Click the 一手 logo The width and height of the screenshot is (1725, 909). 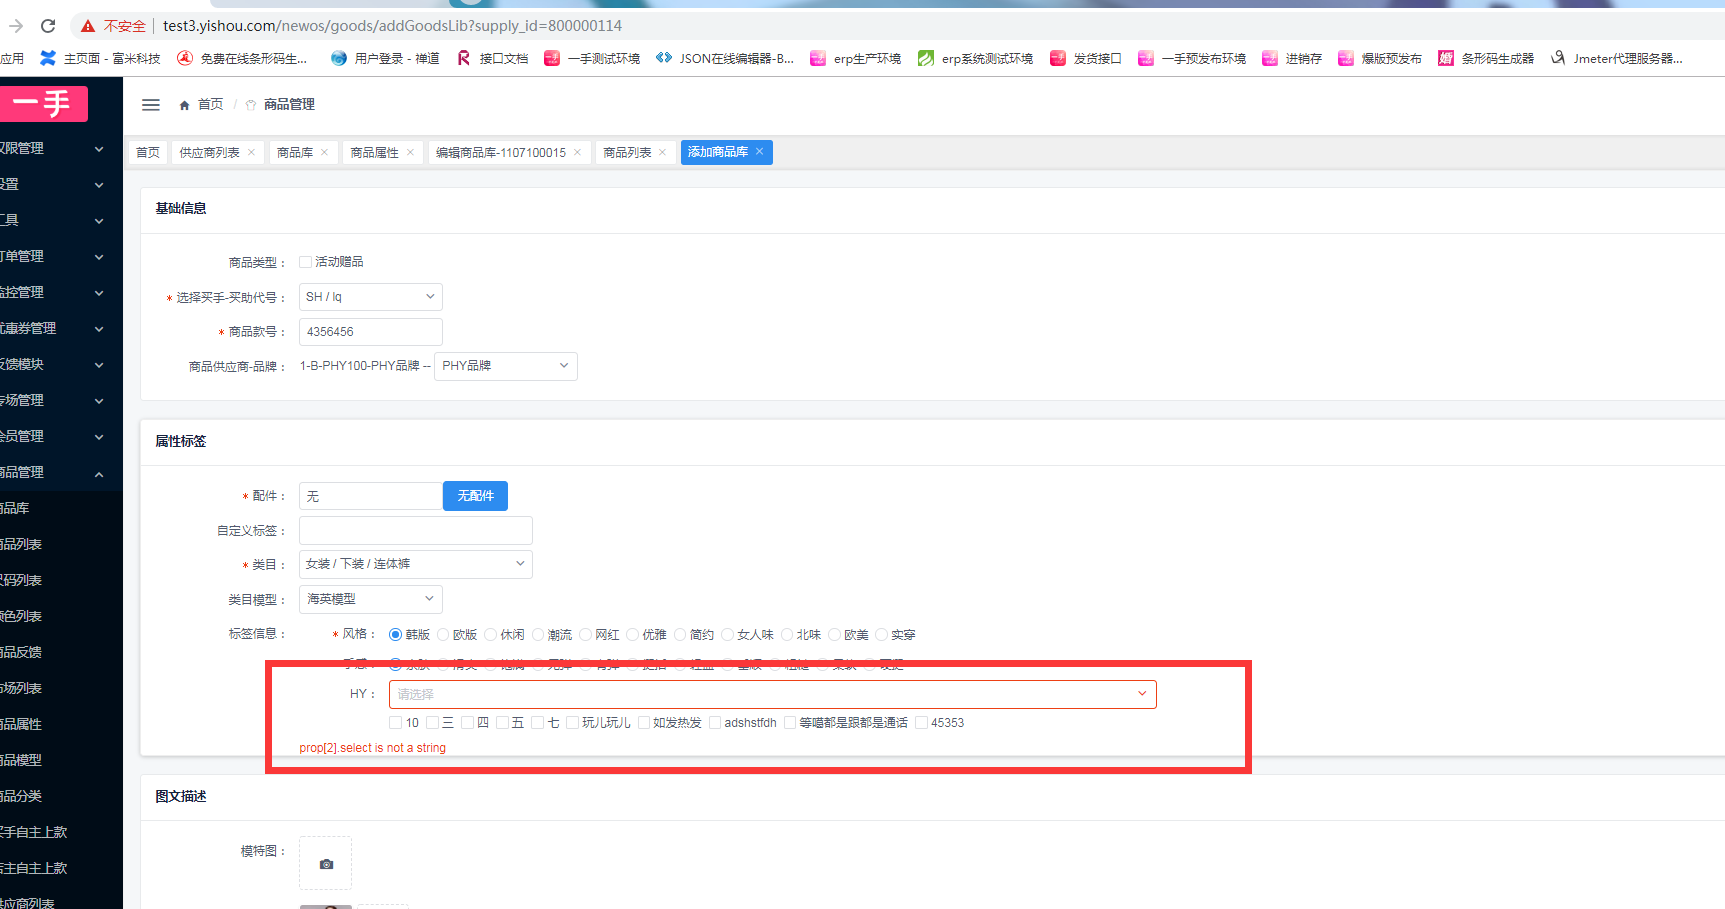[44, 103]
